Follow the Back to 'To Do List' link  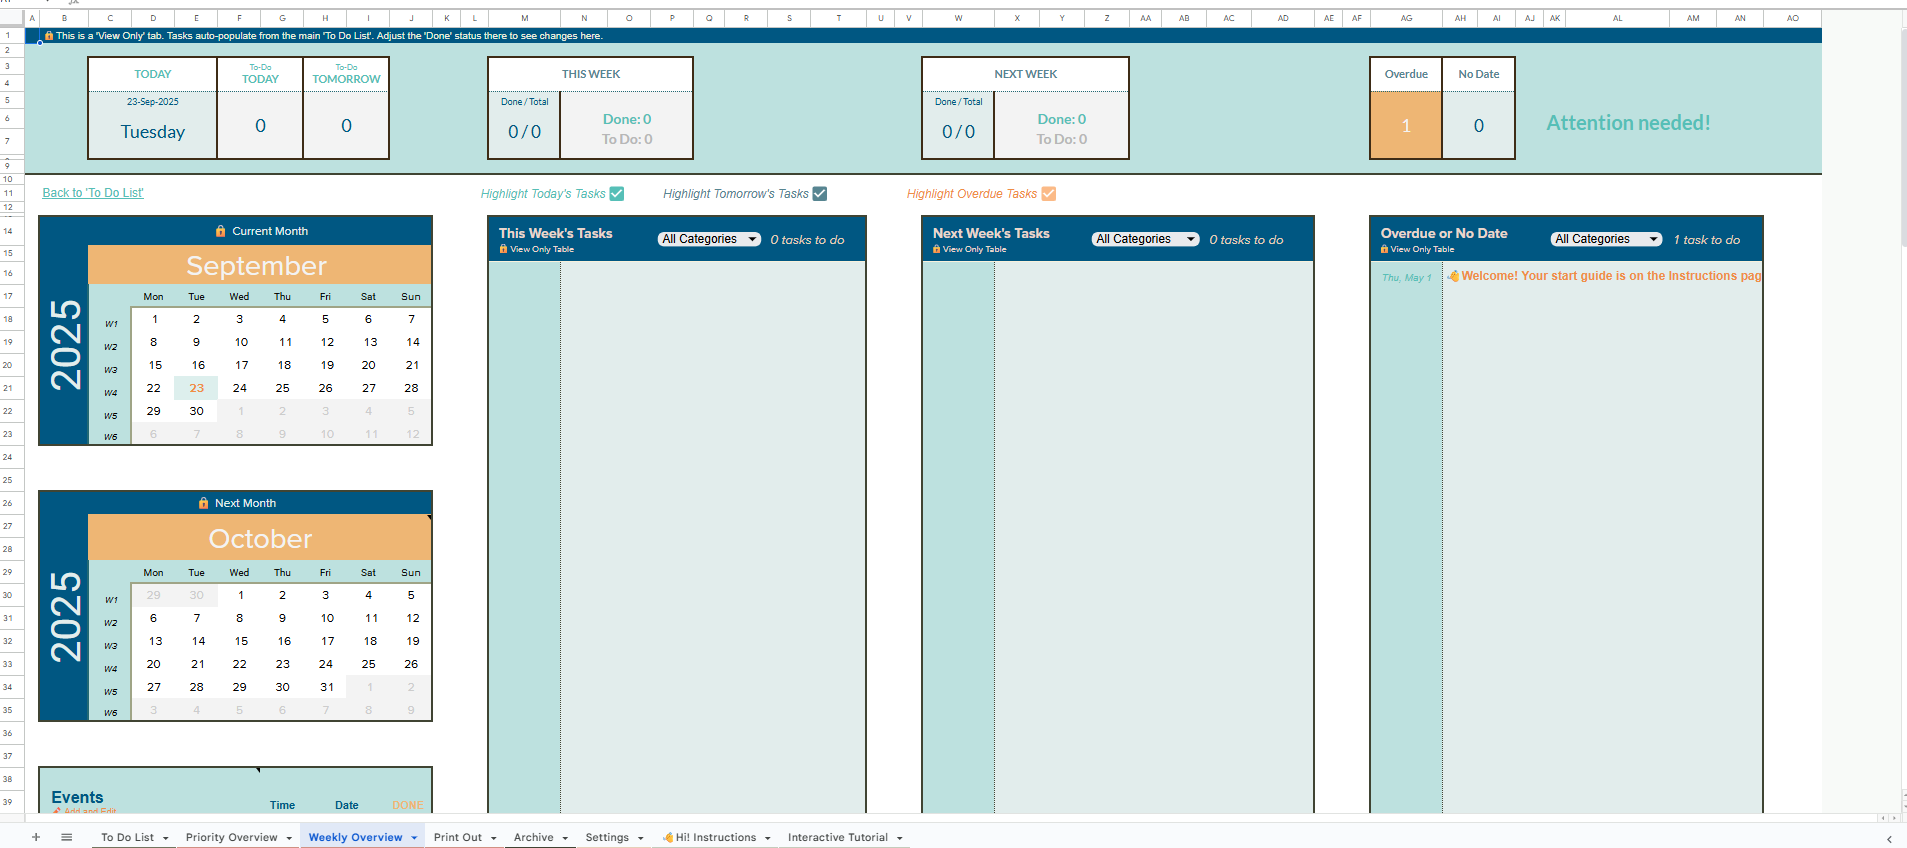pos(93,193)
